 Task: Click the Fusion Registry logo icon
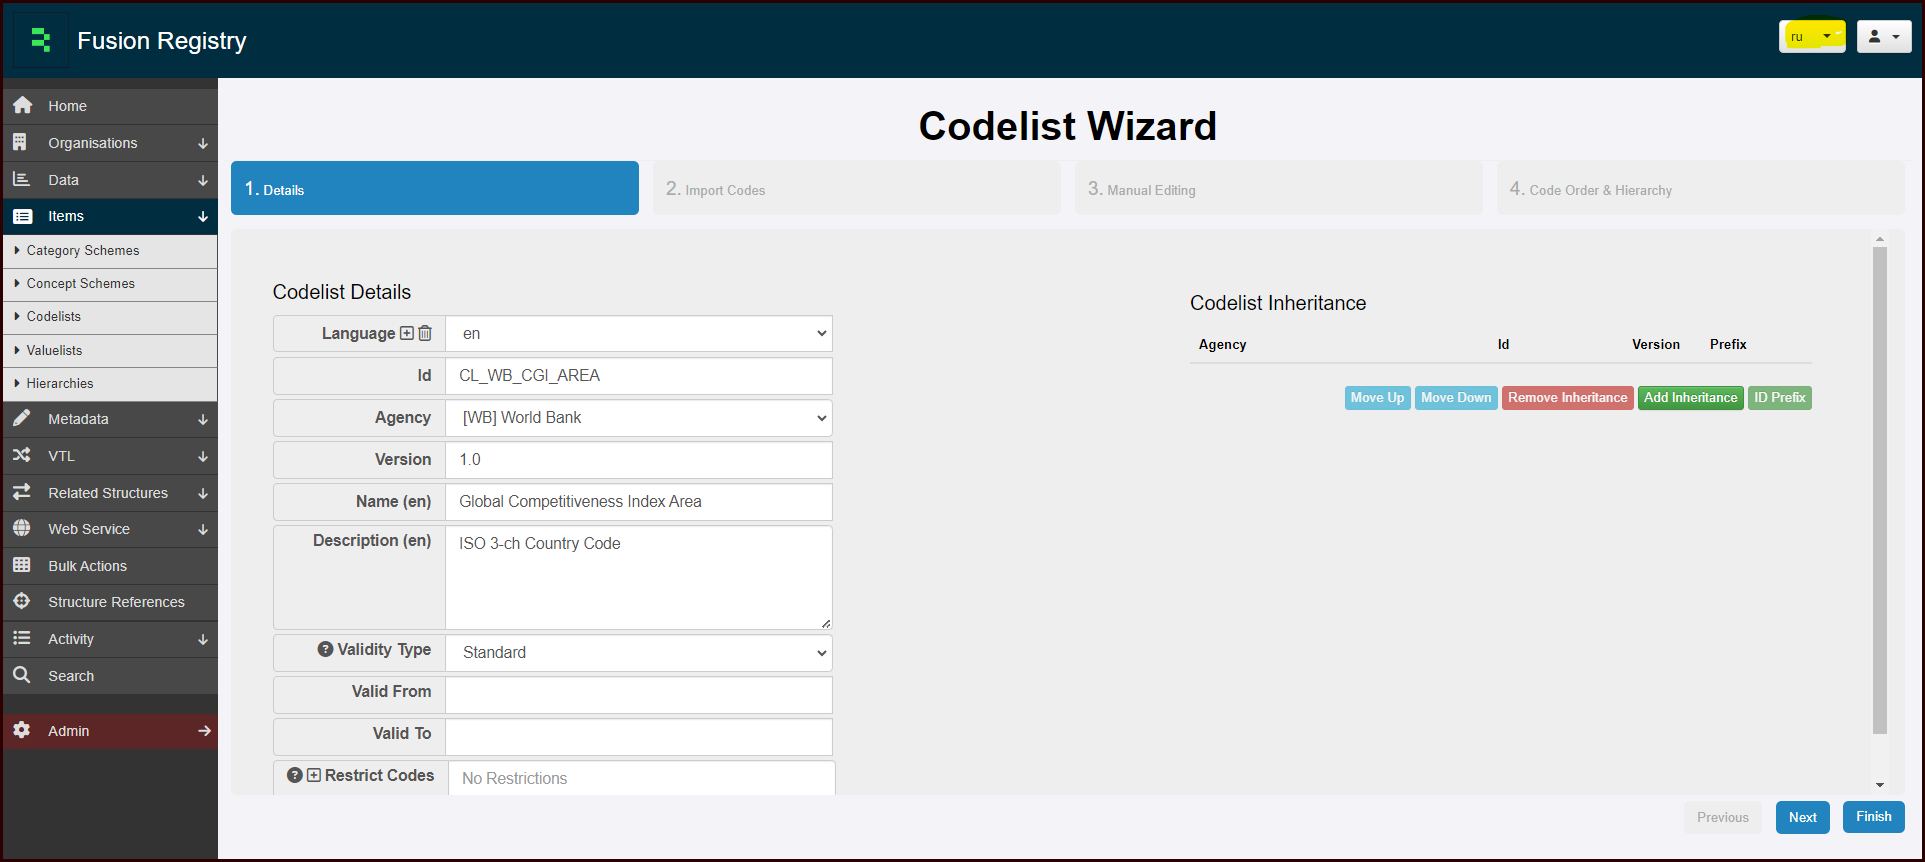click(x=40, y=40)
